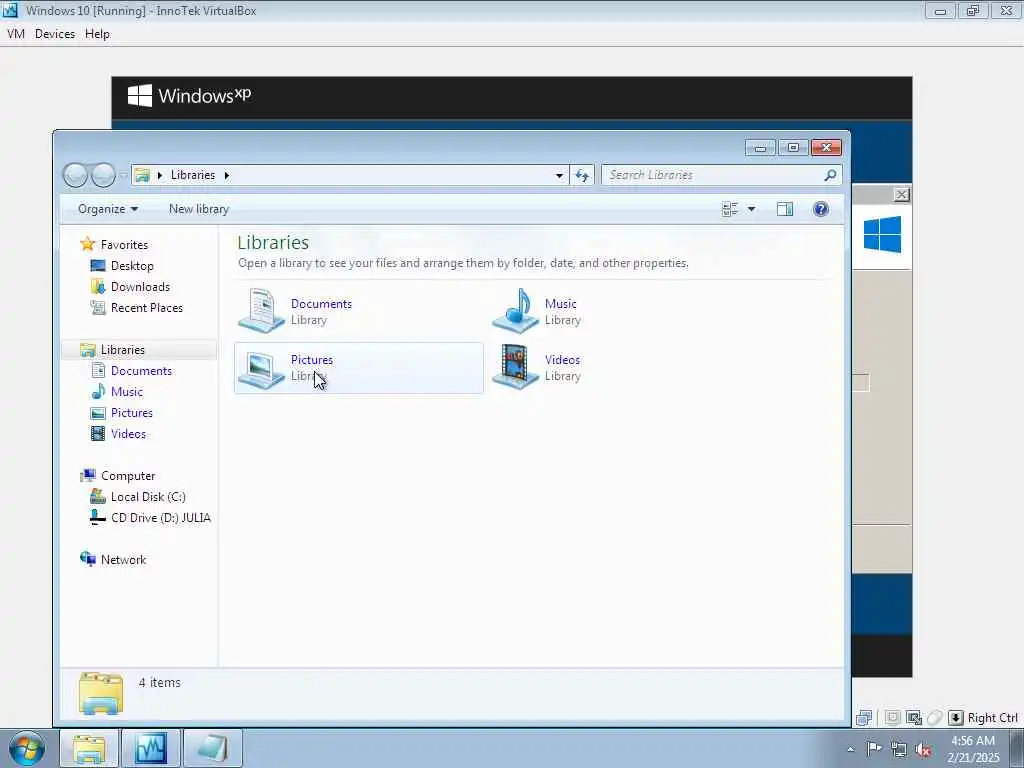This screenshot has width=1024, height=768.
Task: Click the taskbar clock and date
Action: tap(973, 749)
